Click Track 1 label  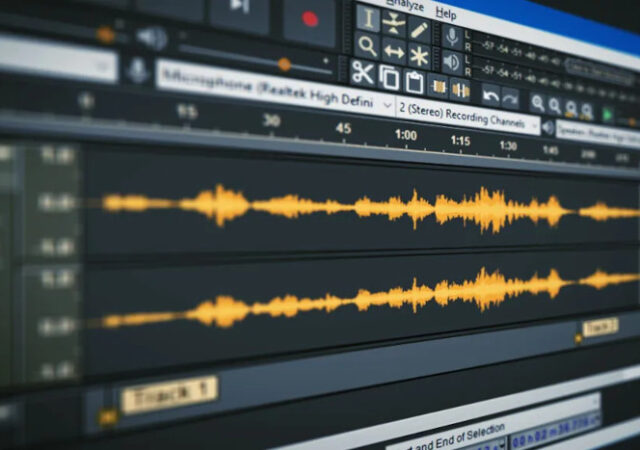(170, 393)
